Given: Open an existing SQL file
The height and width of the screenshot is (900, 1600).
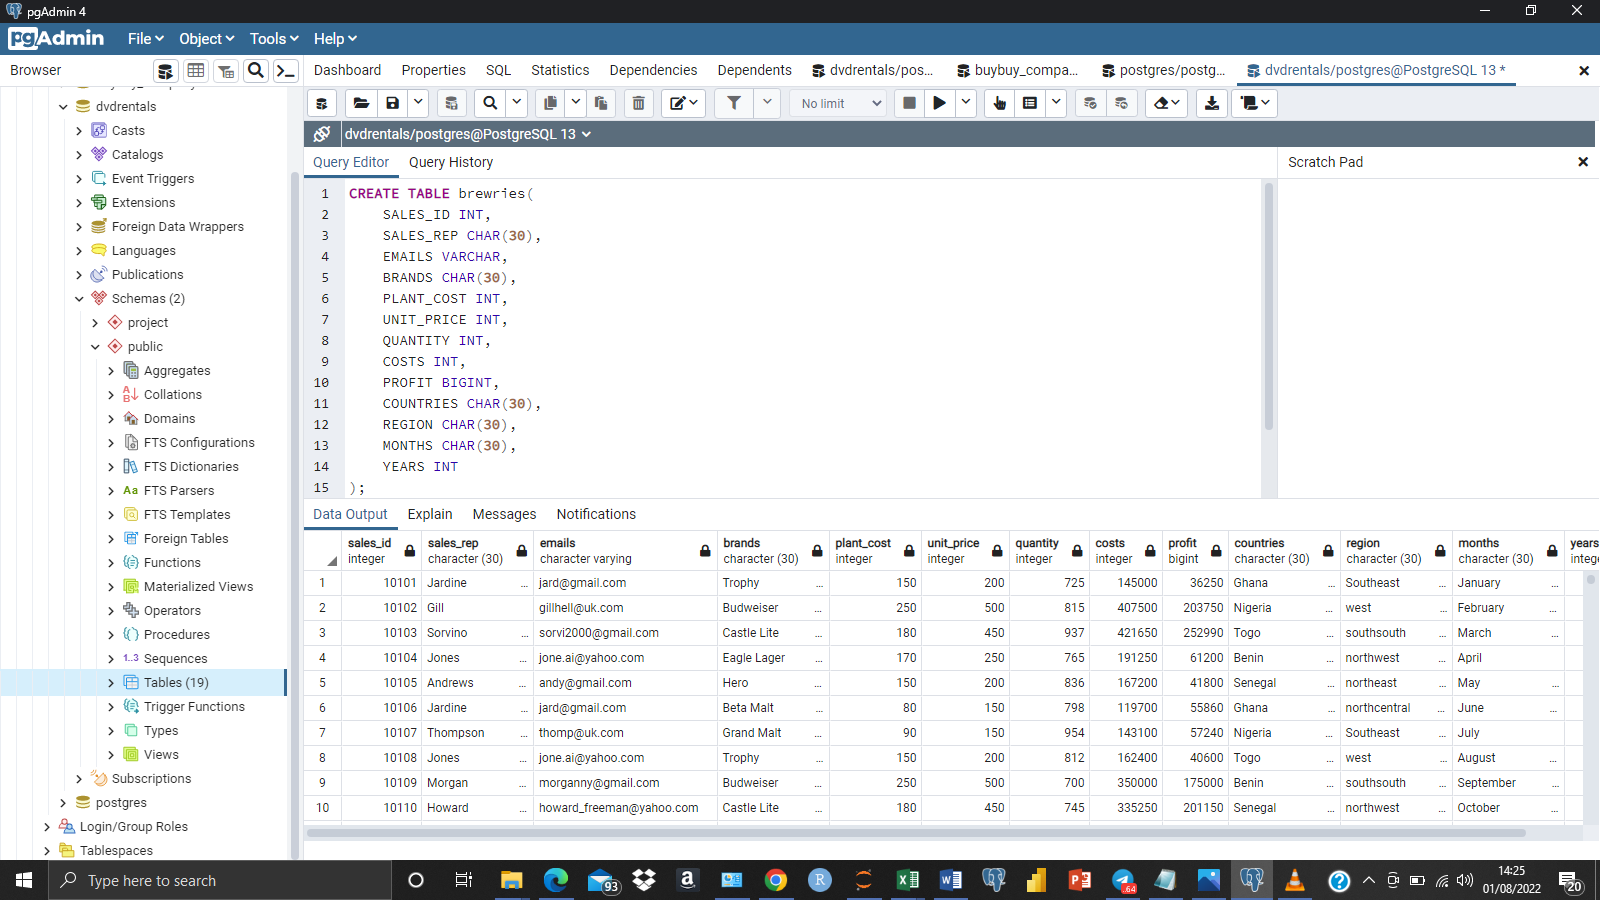Looking at the screenshot, I should point(362,103).
